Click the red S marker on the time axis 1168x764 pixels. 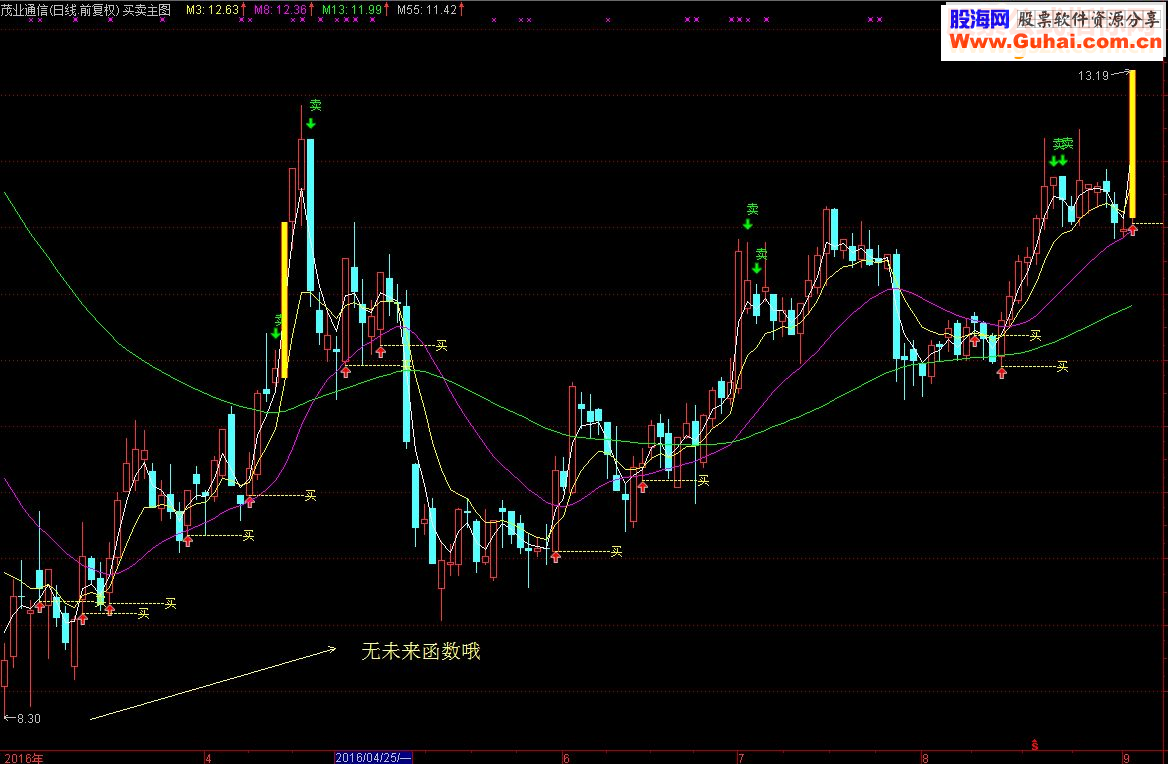(x=1035, y=745)
